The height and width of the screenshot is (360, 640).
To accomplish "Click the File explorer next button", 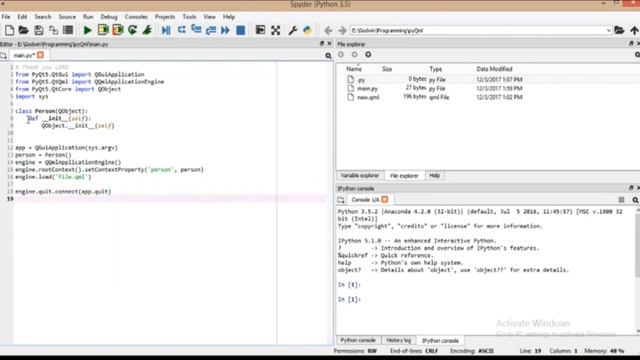I will [x=354, y=54].
